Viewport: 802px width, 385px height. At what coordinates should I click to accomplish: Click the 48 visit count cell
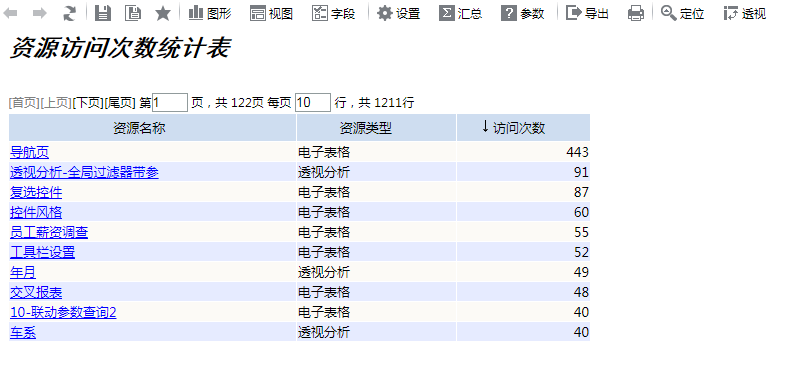(x=523, y=291)
